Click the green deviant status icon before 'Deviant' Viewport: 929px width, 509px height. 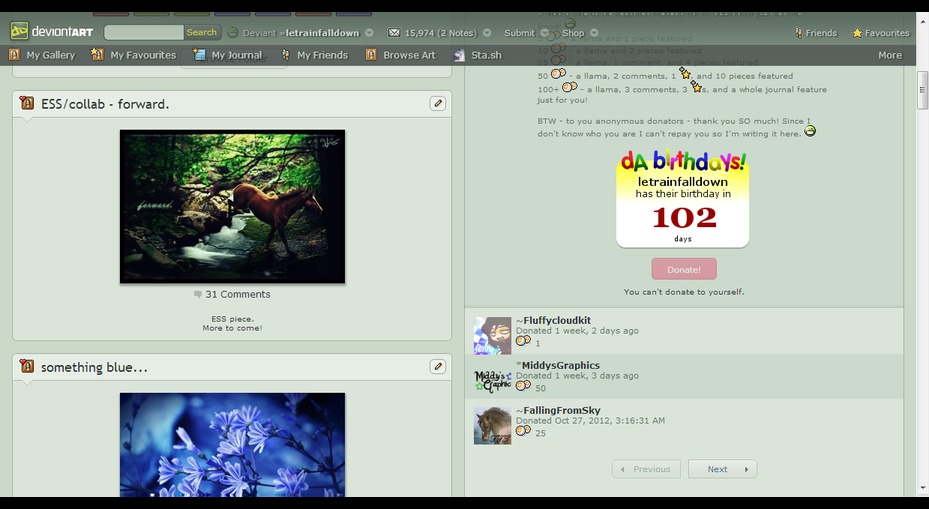233,33
